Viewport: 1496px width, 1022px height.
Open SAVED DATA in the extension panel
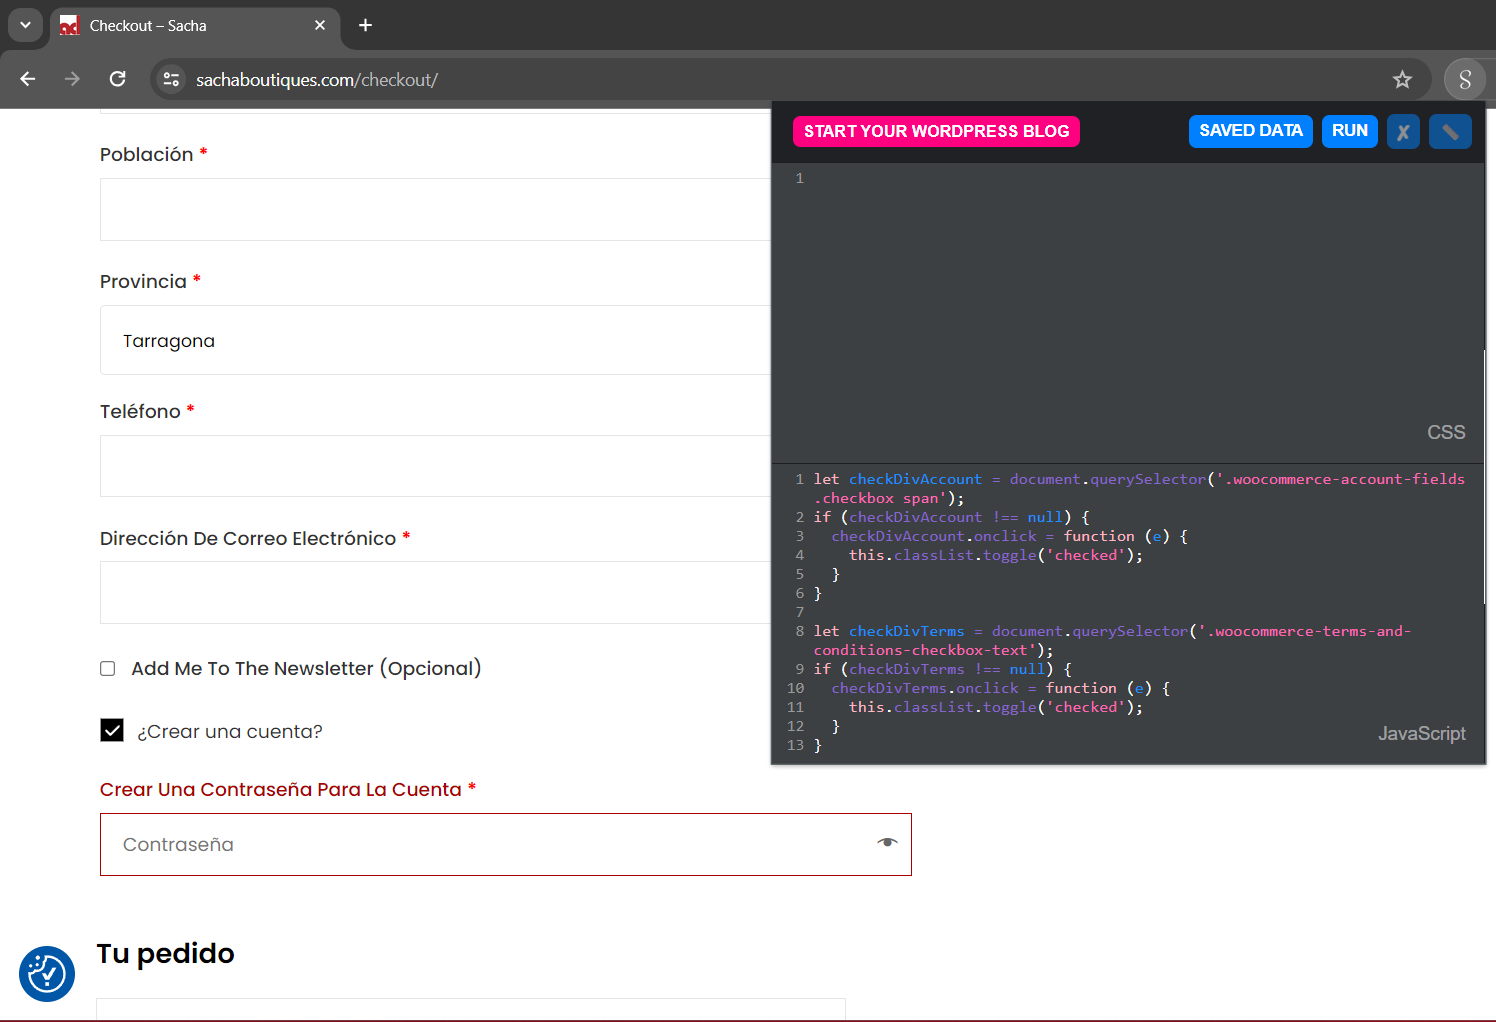point(1250,131)
